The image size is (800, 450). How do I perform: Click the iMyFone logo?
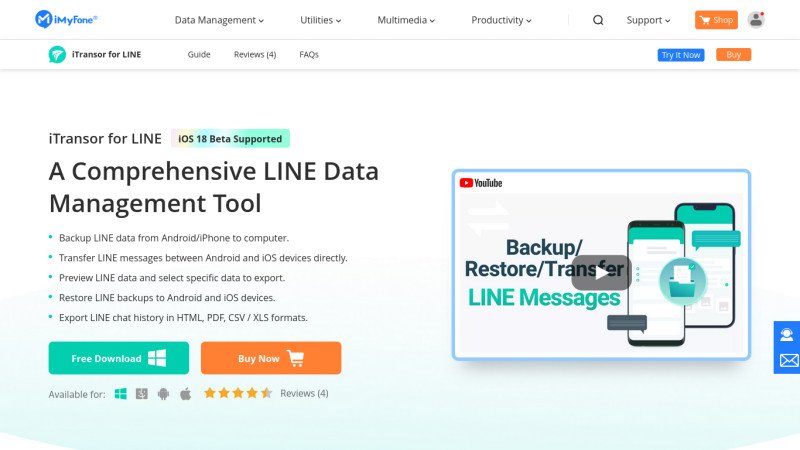(x=66, y=19)
